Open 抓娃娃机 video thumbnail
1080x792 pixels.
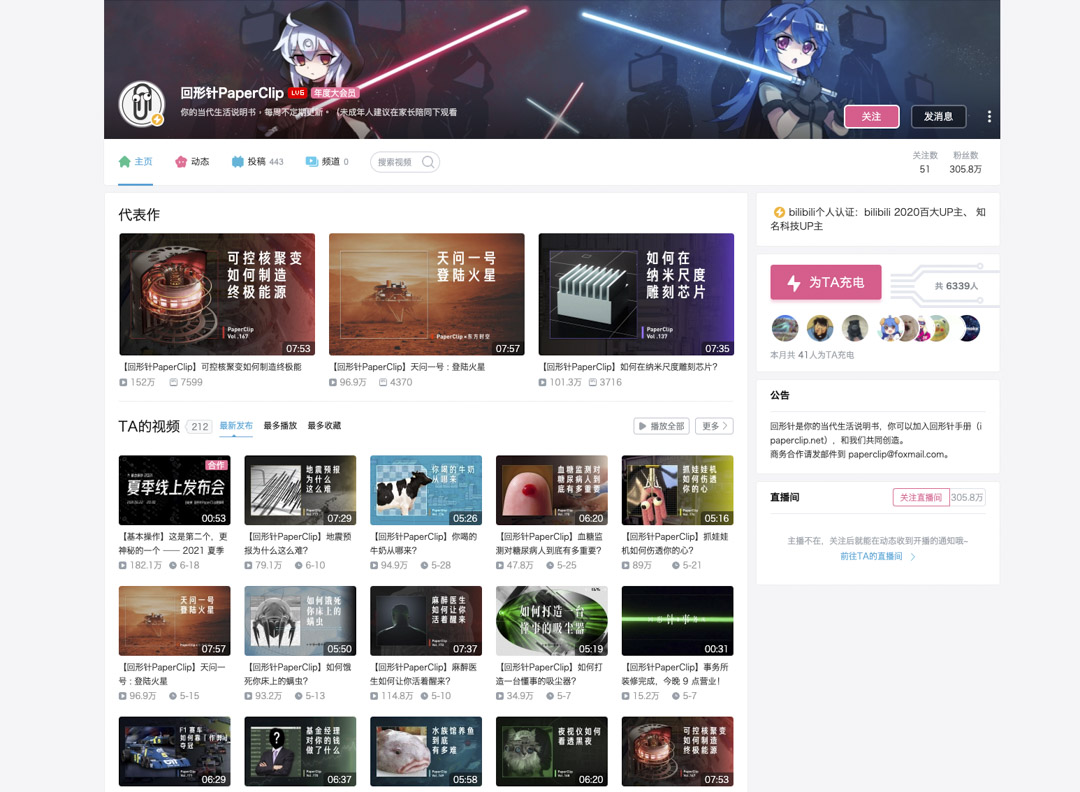(x=677, y=490)
